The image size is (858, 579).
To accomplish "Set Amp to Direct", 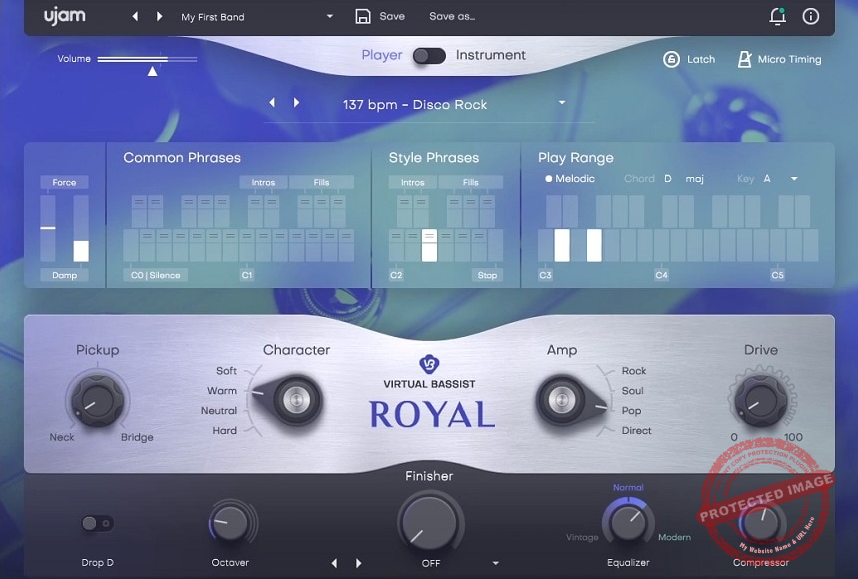I will (x=636, y=431).
